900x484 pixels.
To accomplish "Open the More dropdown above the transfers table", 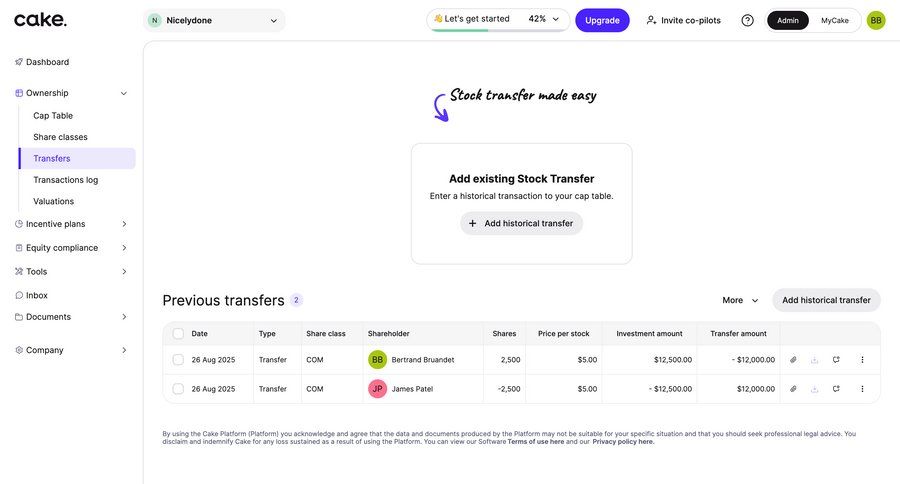I will pyautogui.click(x=740, y=300).
